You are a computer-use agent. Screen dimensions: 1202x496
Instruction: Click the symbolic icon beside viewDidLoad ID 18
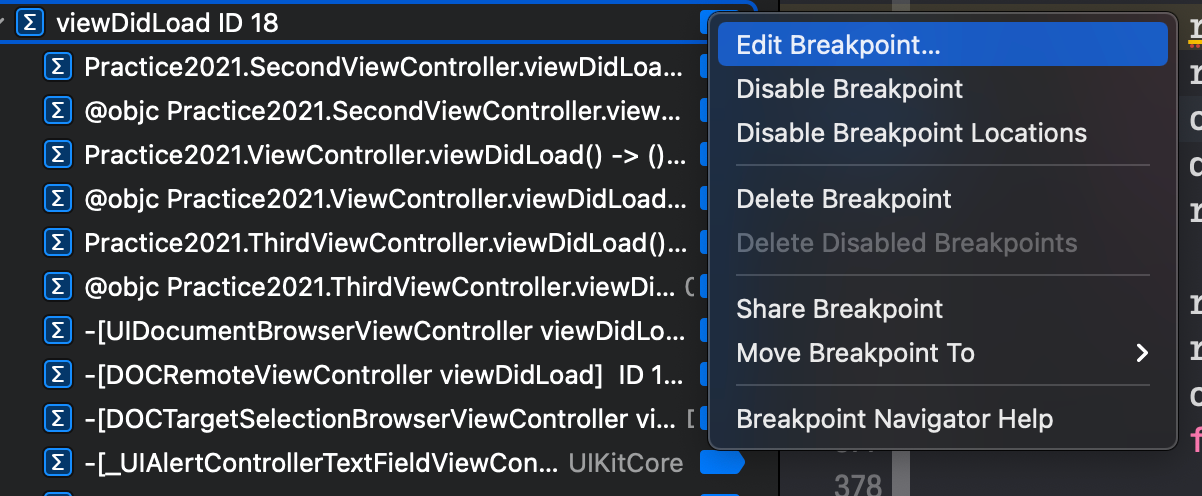32,23
